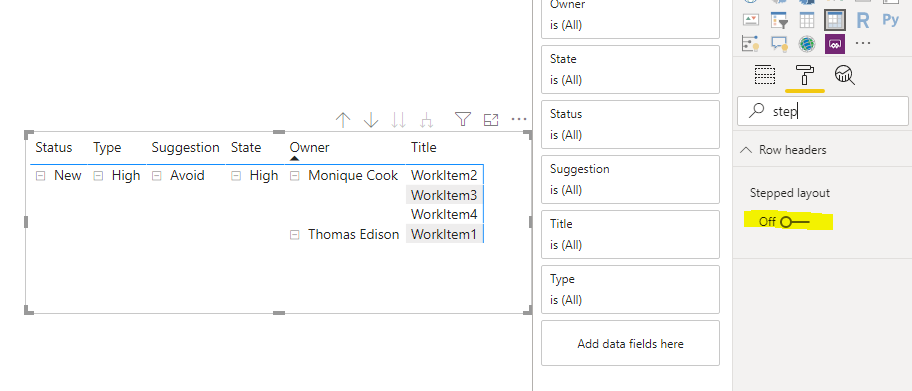Sort by the Owner column header
The width and height of the screenshot is (912, 391).
pyautogui.click(x=309, y=147)
